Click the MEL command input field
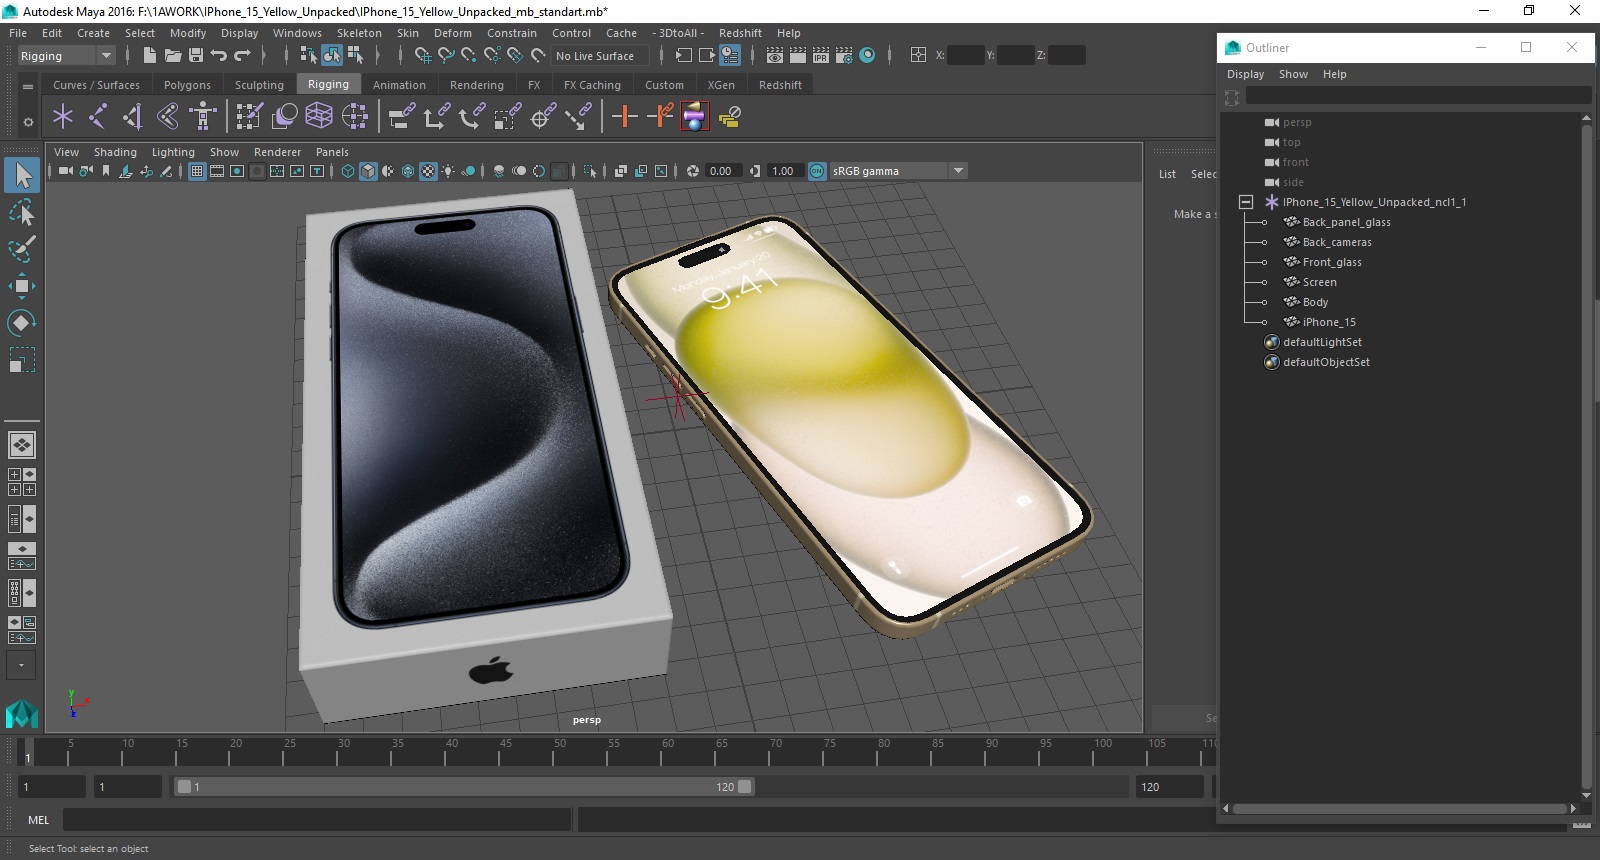 [x=317, y=820]
